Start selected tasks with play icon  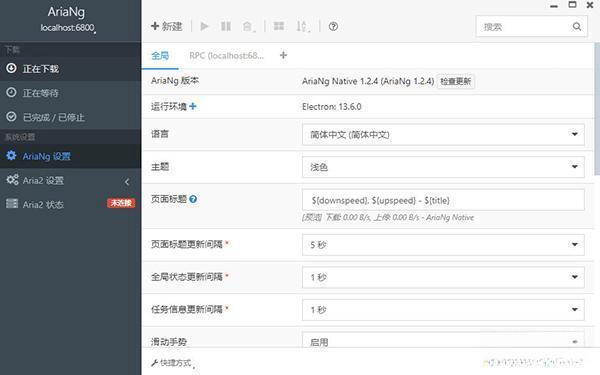click(x=204, y=26)
